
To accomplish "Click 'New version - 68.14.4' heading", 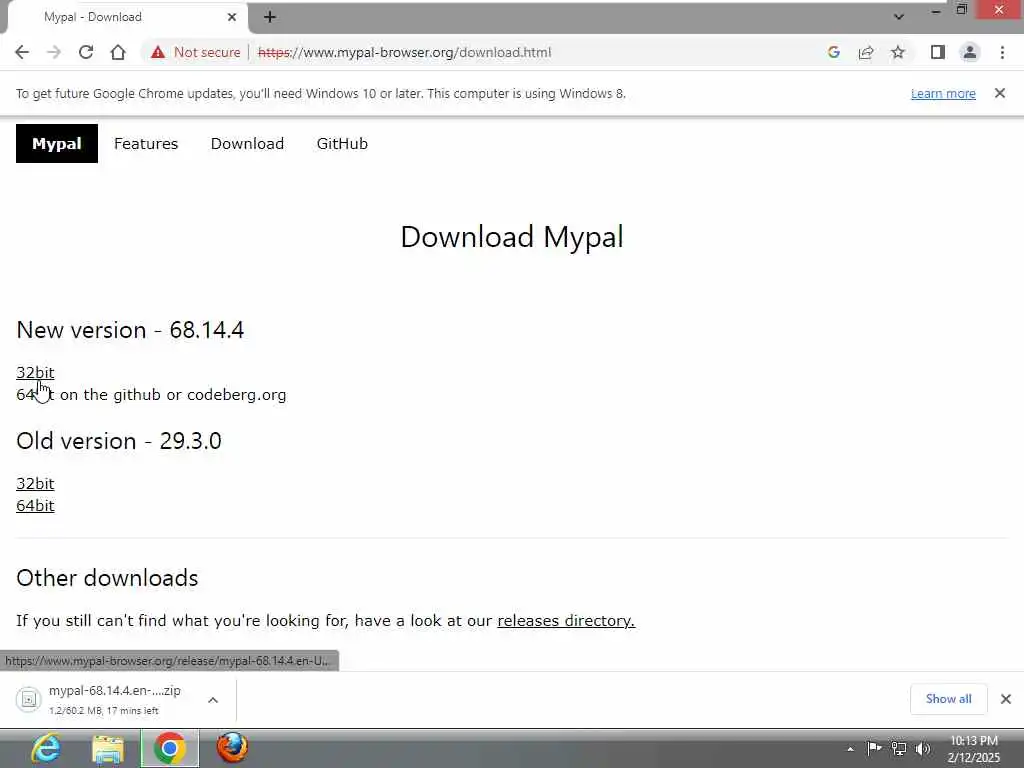I will click(130, 330).
